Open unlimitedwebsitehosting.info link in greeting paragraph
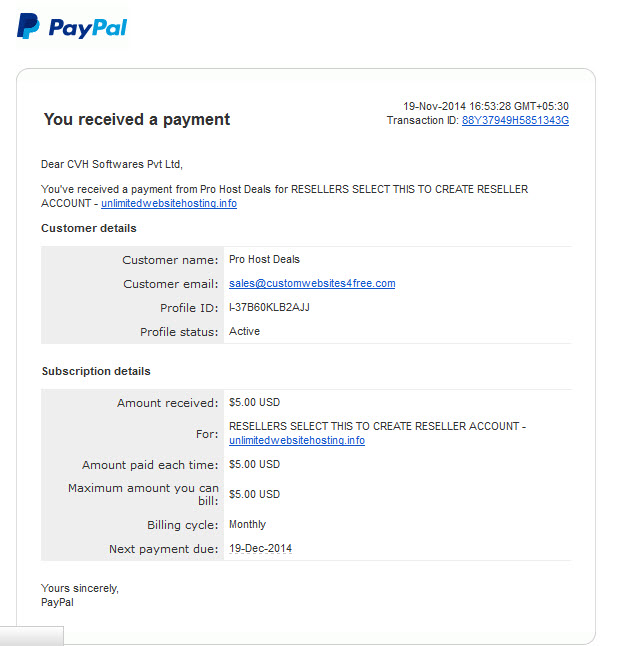Viewport: 623px width, 646px height. coord(169,204)
